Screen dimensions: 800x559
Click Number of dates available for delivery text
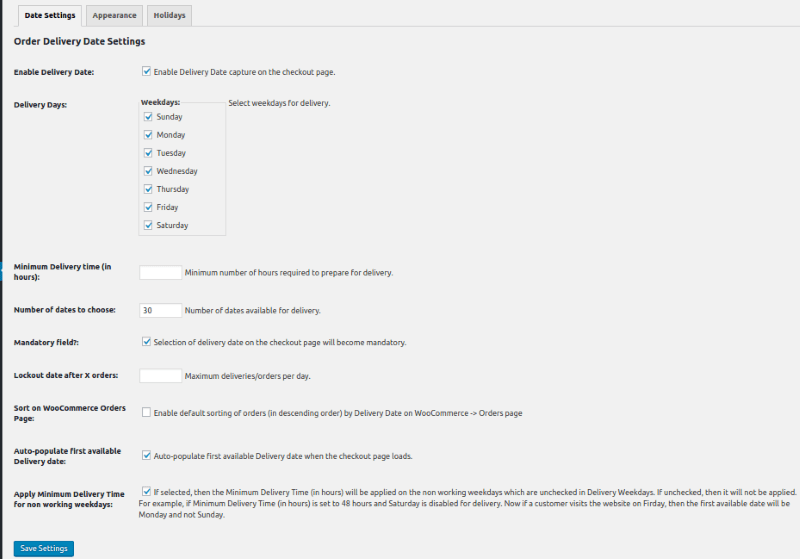tap(253, 311)
